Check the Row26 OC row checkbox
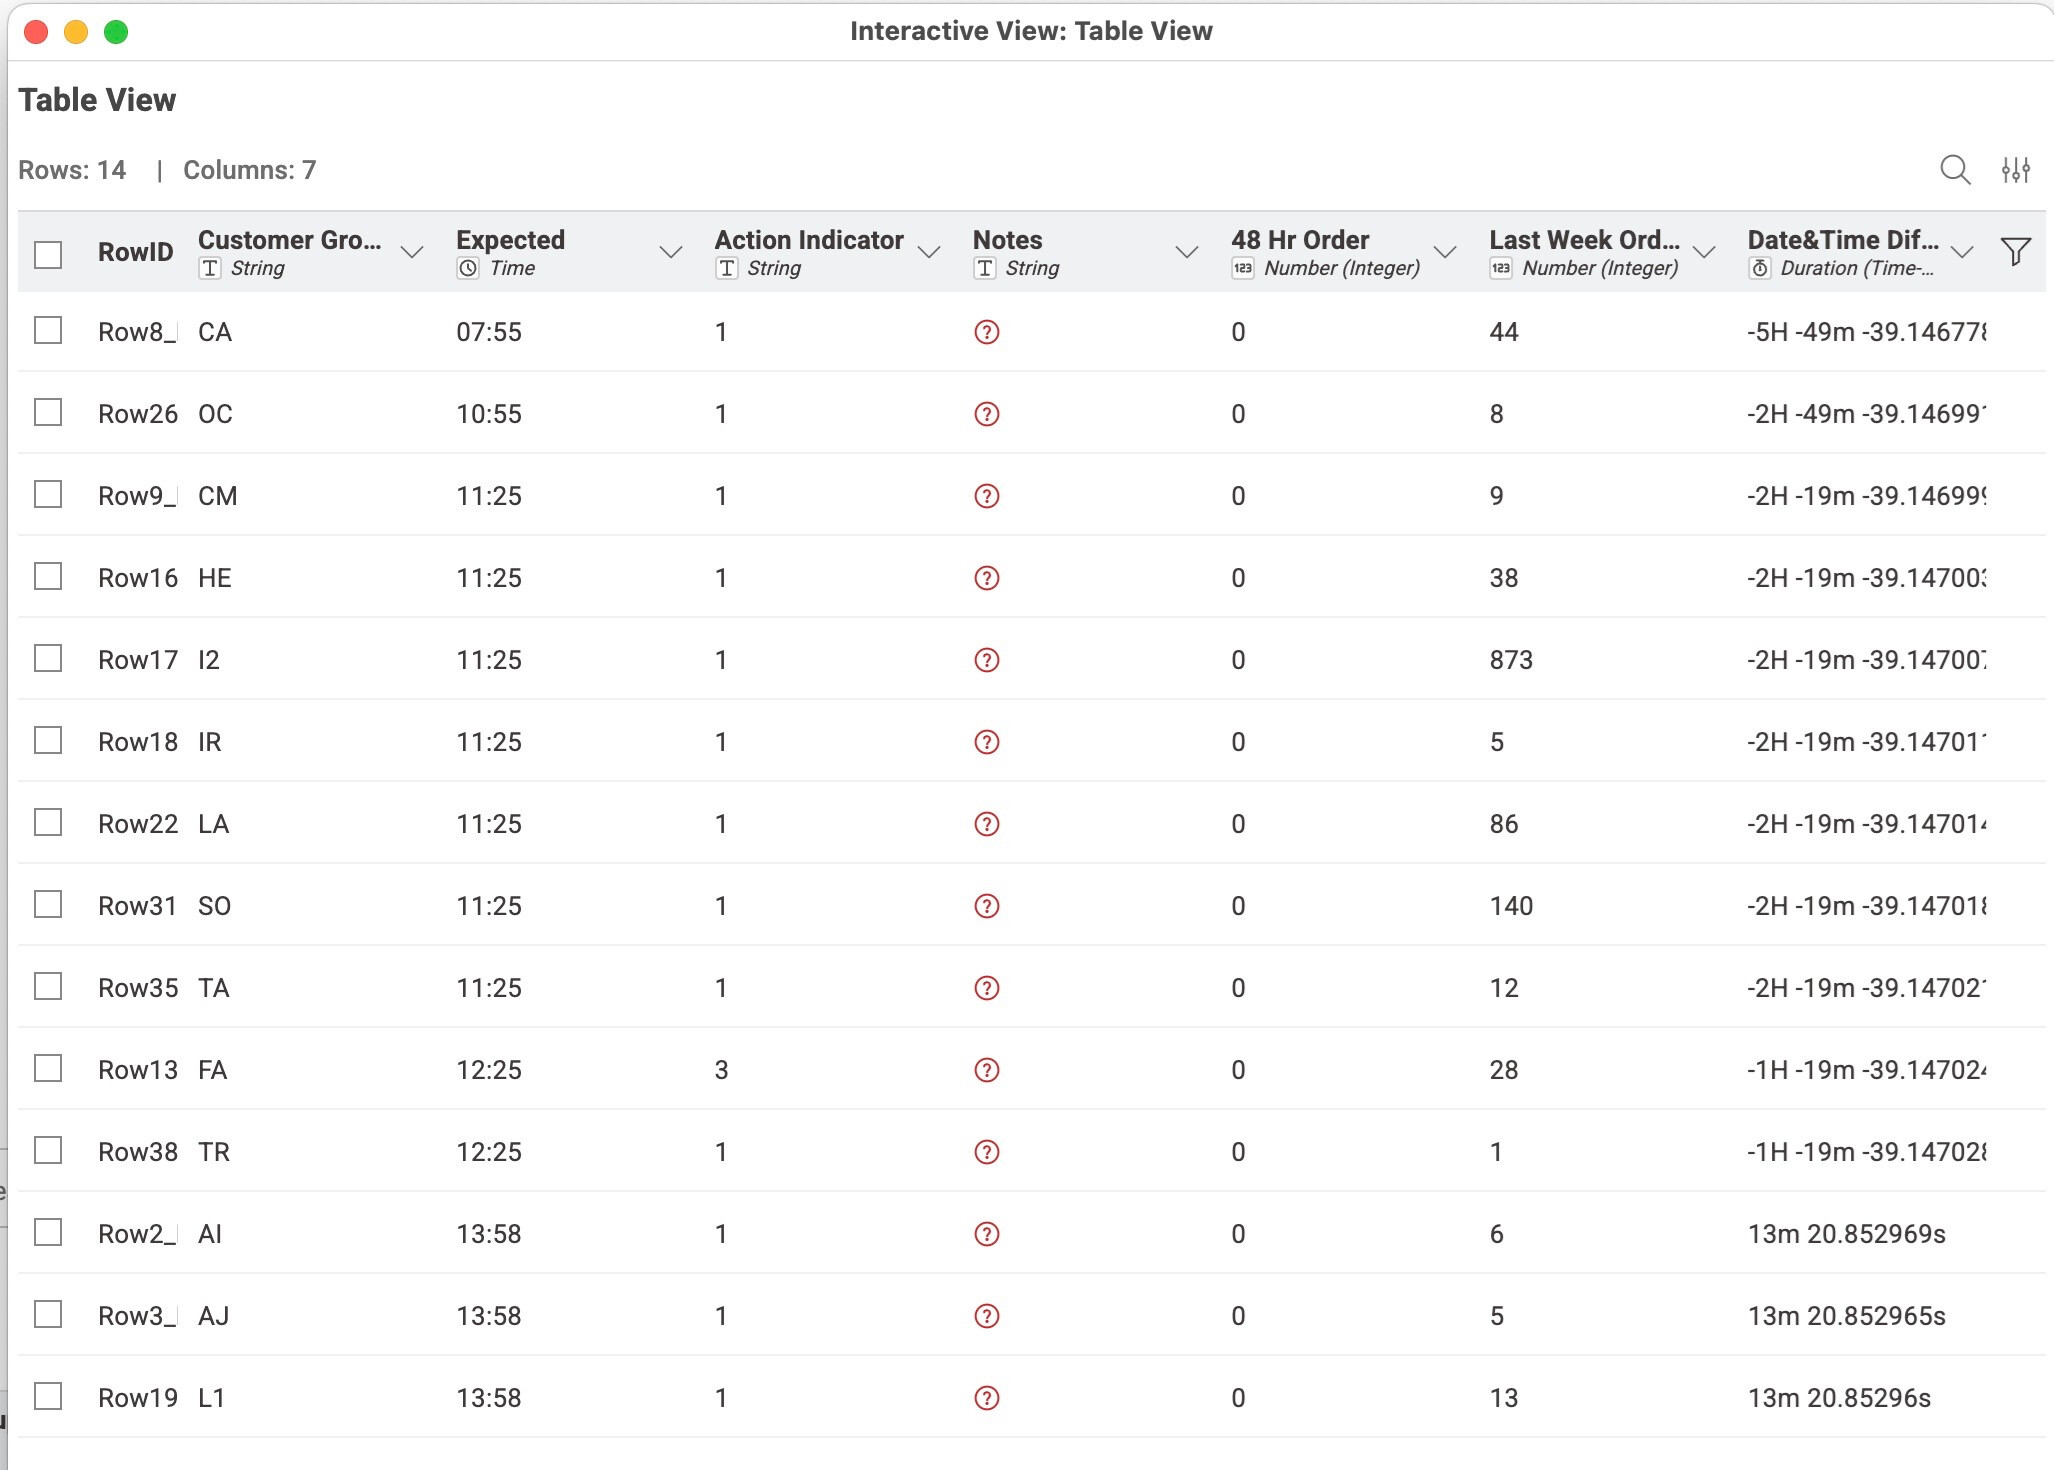The image size is (2055, 1471). click(x=48, y=413)
